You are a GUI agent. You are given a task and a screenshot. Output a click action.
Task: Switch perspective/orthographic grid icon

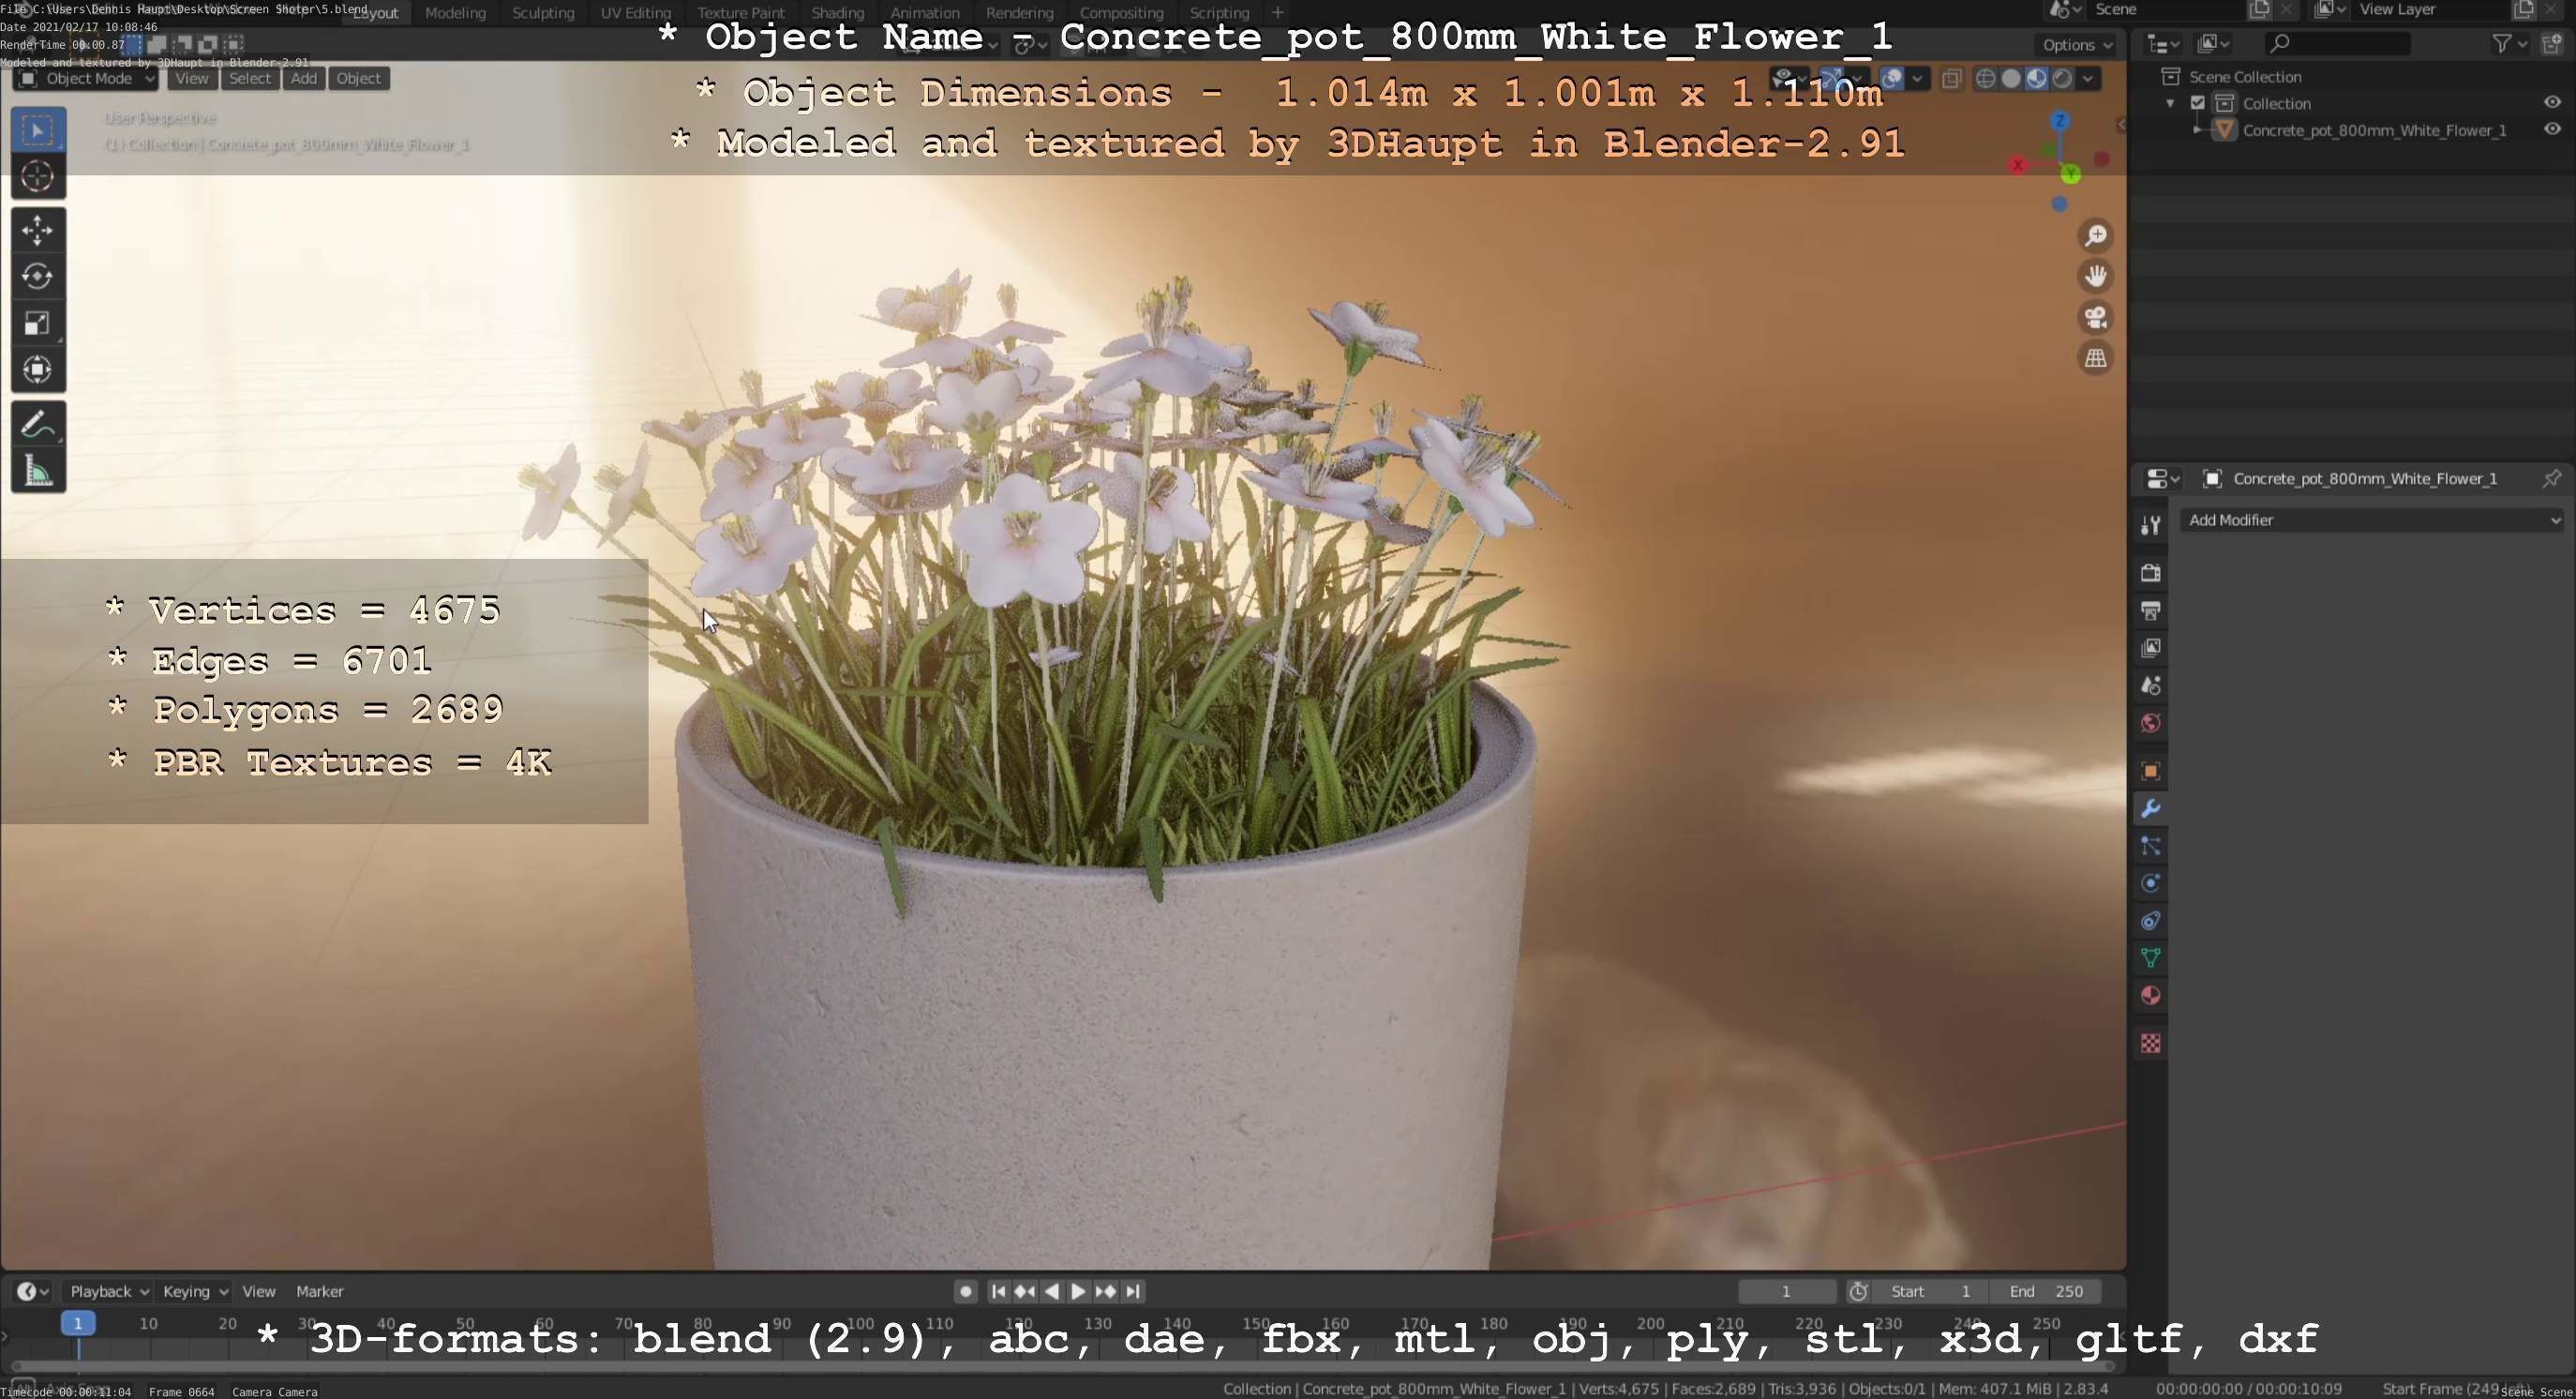point(2095,358)
